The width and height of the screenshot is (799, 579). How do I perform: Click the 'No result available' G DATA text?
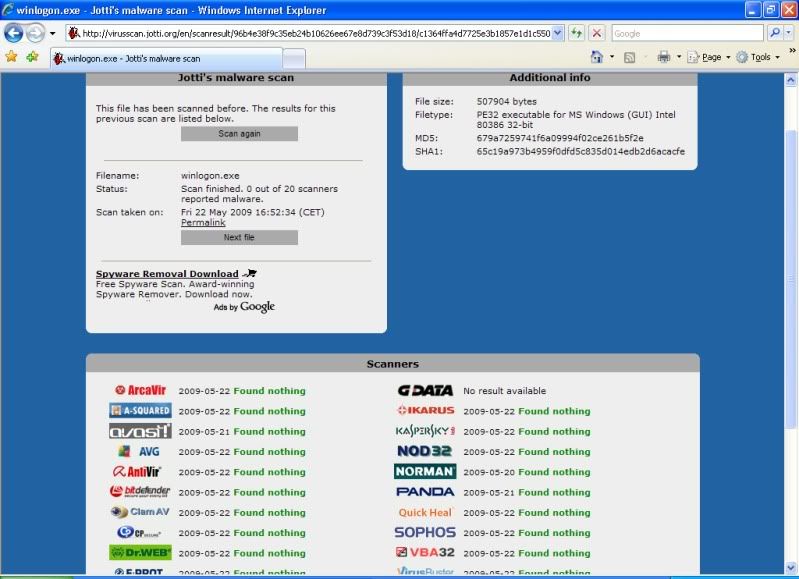click(504, 391)
